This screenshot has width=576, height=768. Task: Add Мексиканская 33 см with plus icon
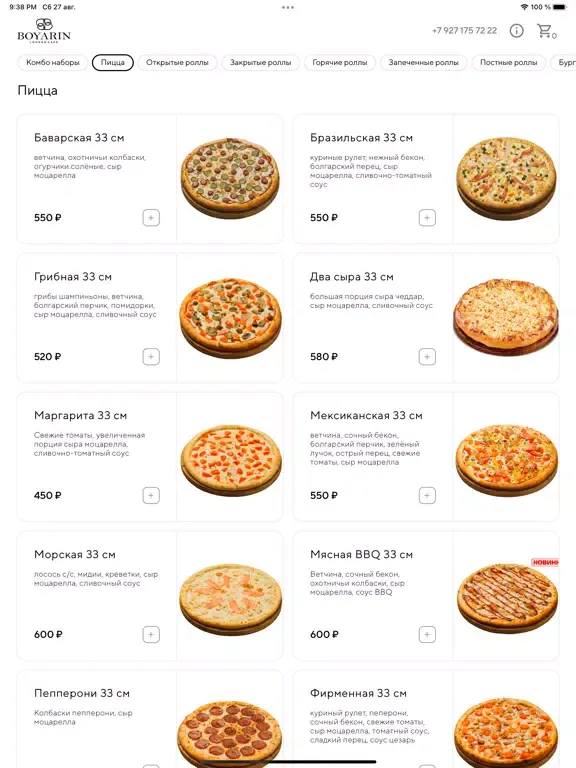click(x=427, y=495)
